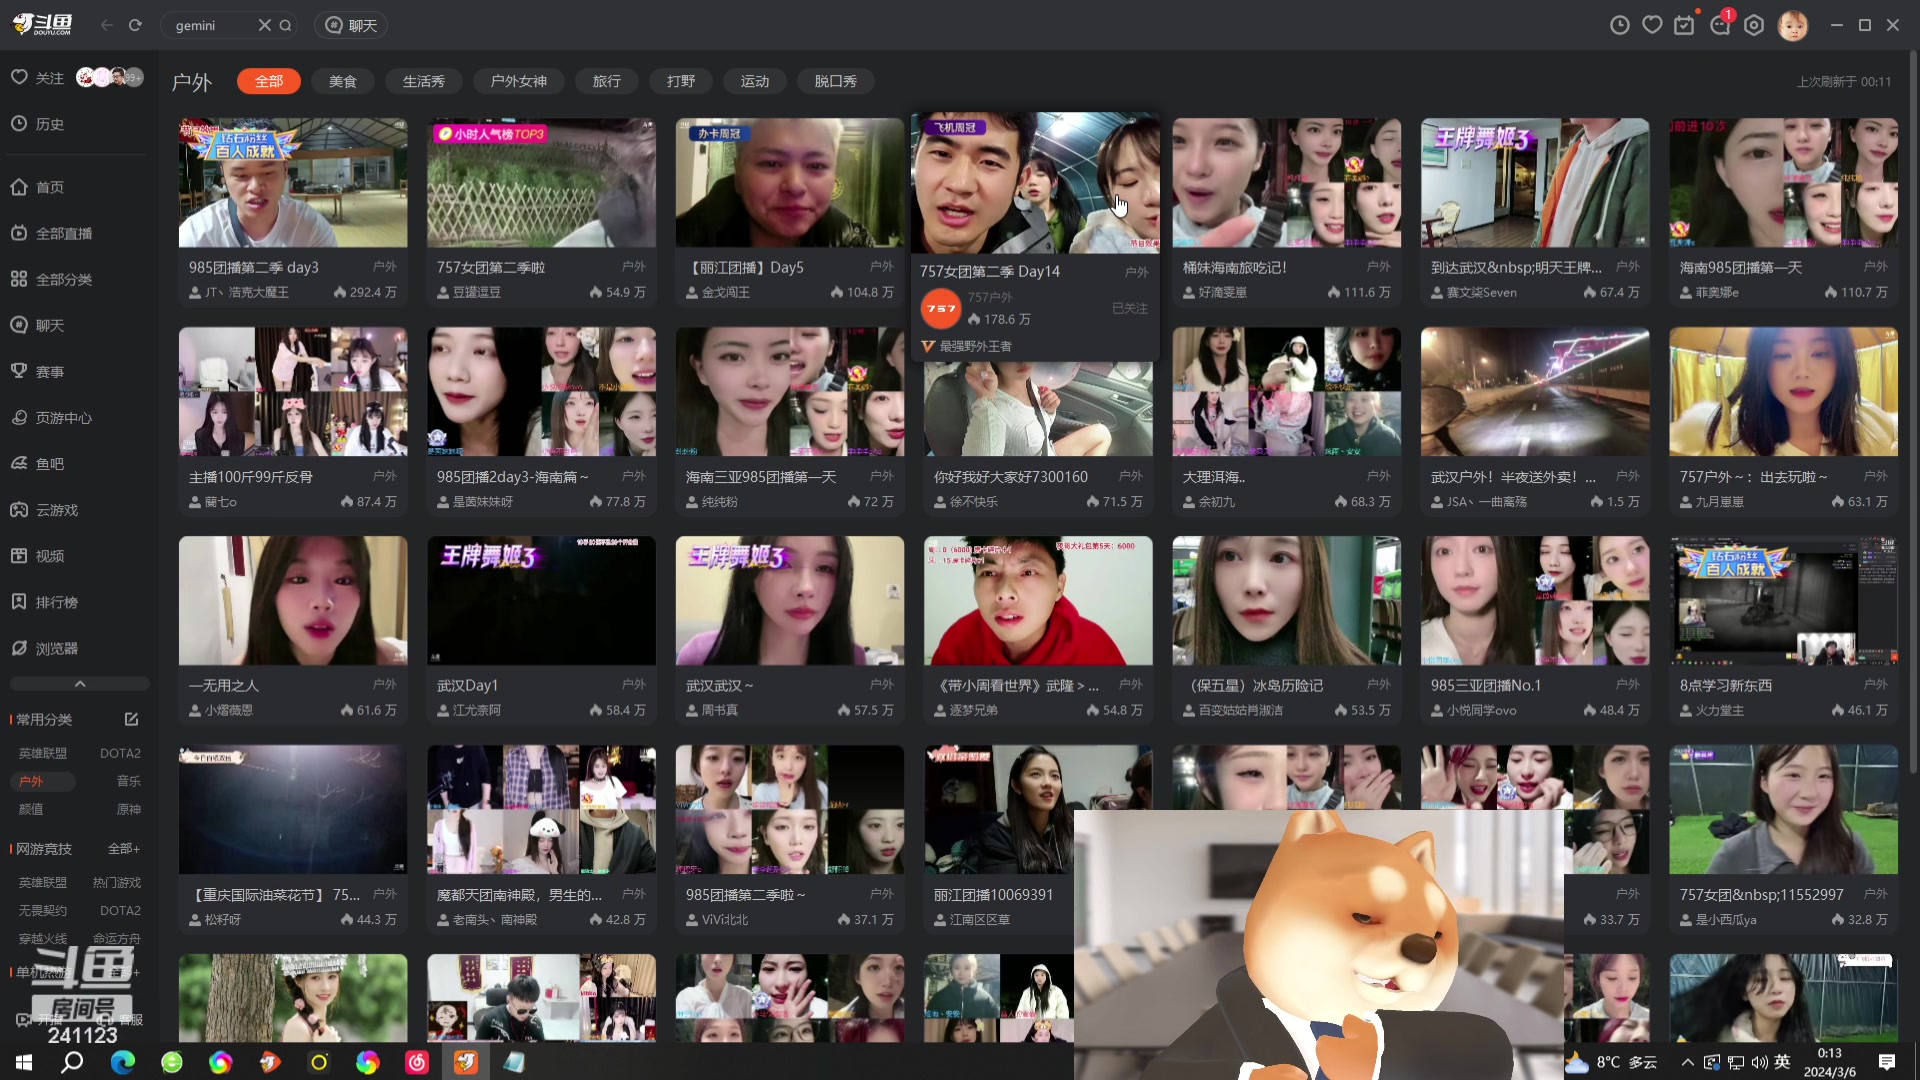Select the 户外女神 category tab
The width and height of the screenshot is (1920, 1080).
(518, 81)
